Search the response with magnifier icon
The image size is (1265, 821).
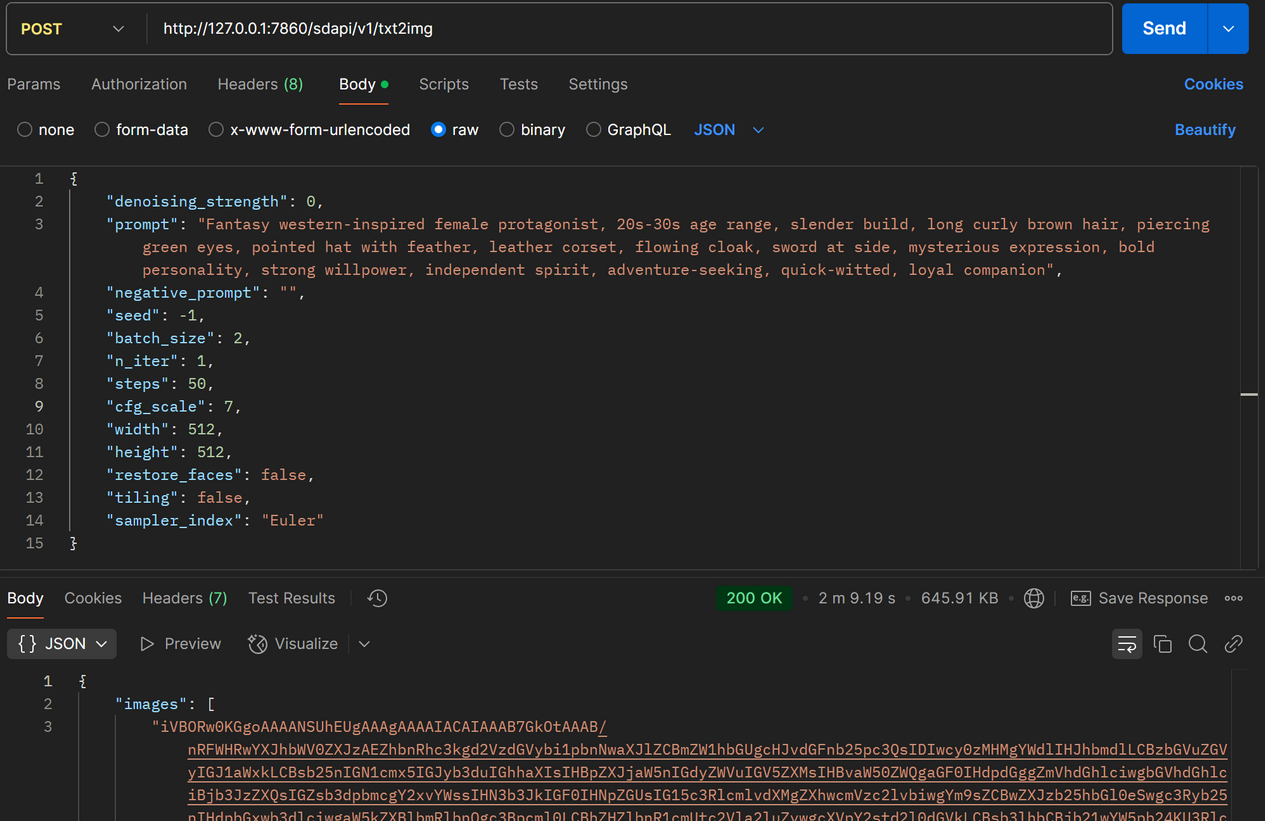1197,644
